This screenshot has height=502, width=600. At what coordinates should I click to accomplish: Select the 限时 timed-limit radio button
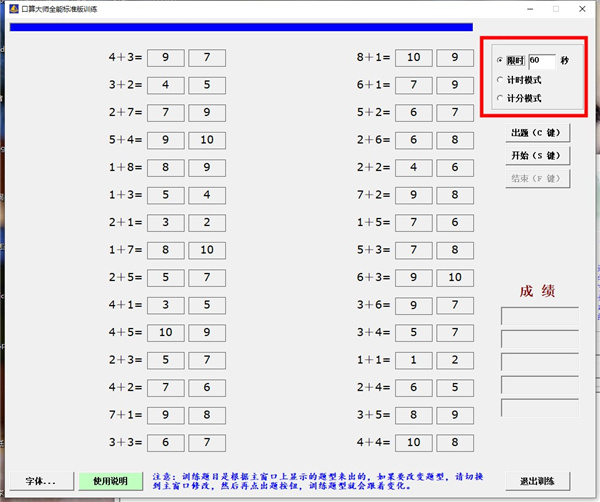point(510,60)
